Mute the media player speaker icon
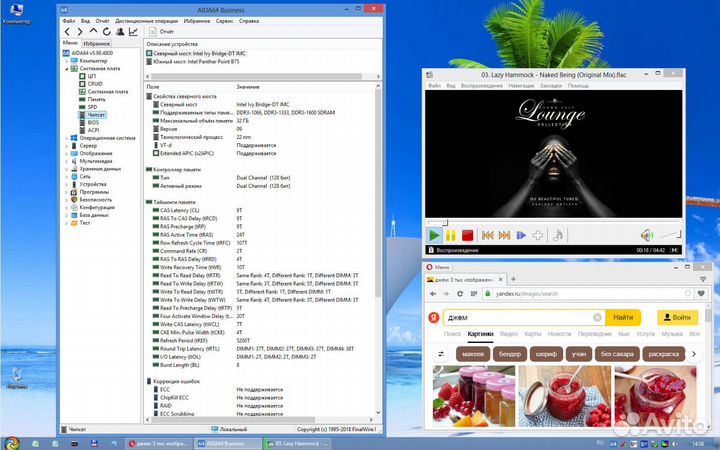The image size is (720, 450). coord(647,236)
